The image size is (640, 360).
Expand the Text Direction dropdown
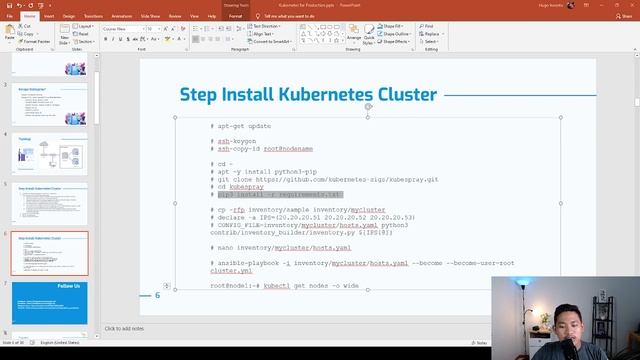point(264,26)
